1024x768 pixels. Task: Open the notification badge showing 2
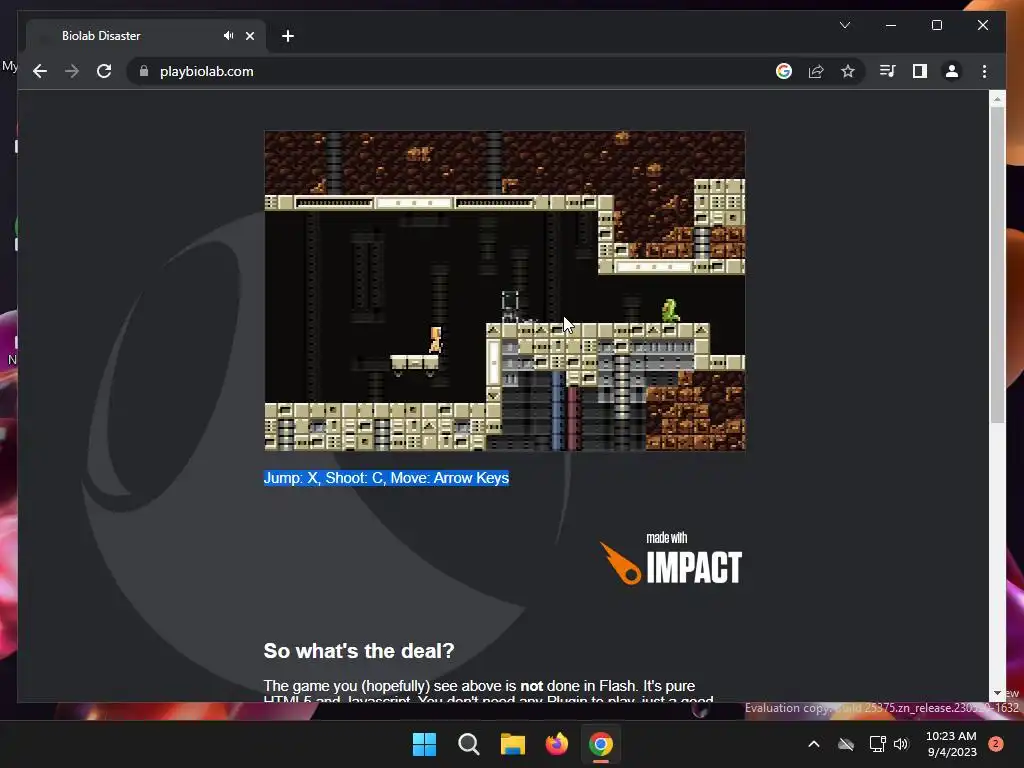click(x=995, y=744)
